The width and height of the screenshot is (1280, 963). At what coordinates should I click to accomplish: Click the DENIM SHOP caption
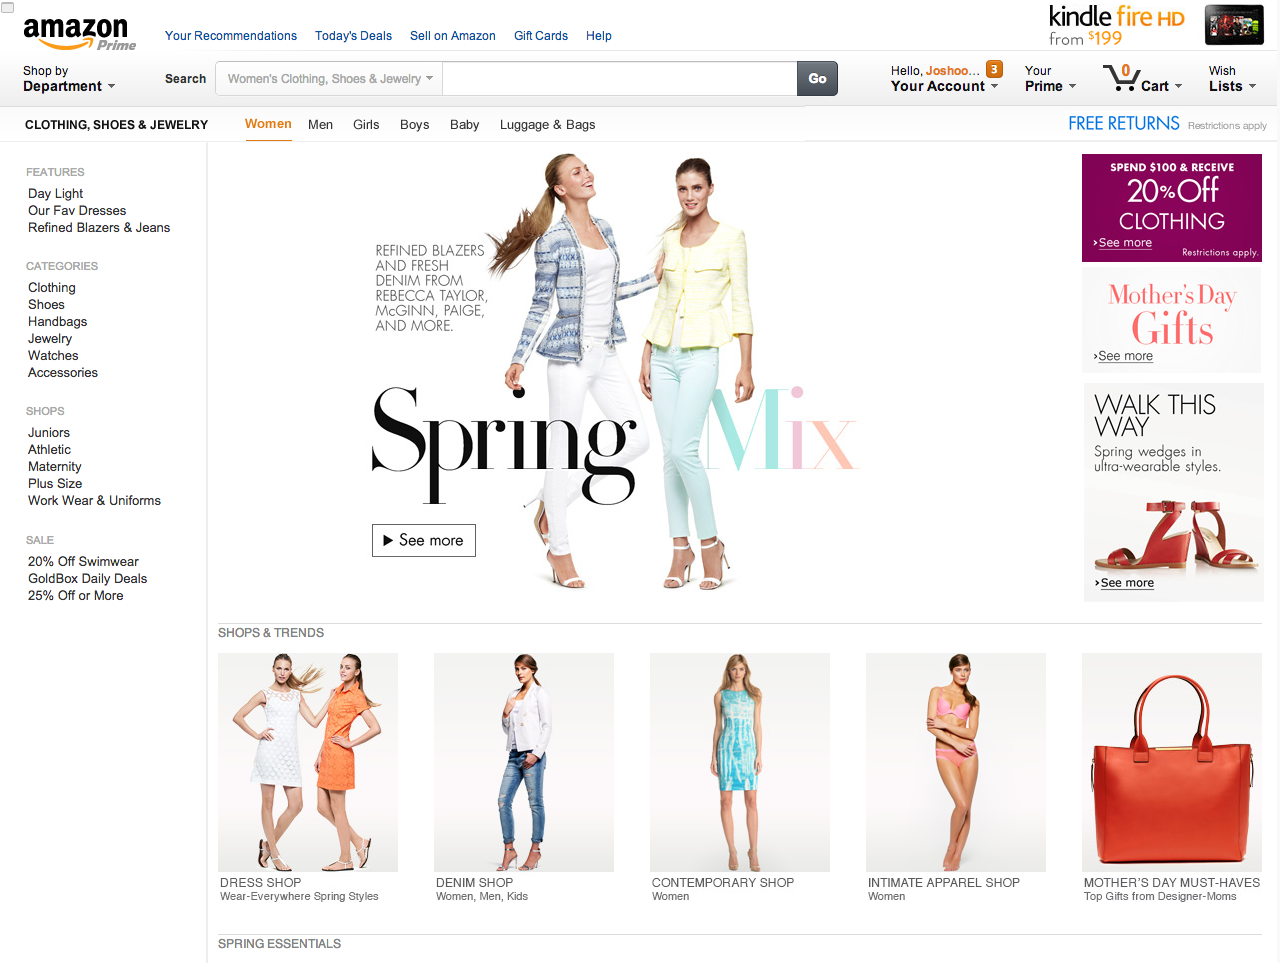[474, 883]
